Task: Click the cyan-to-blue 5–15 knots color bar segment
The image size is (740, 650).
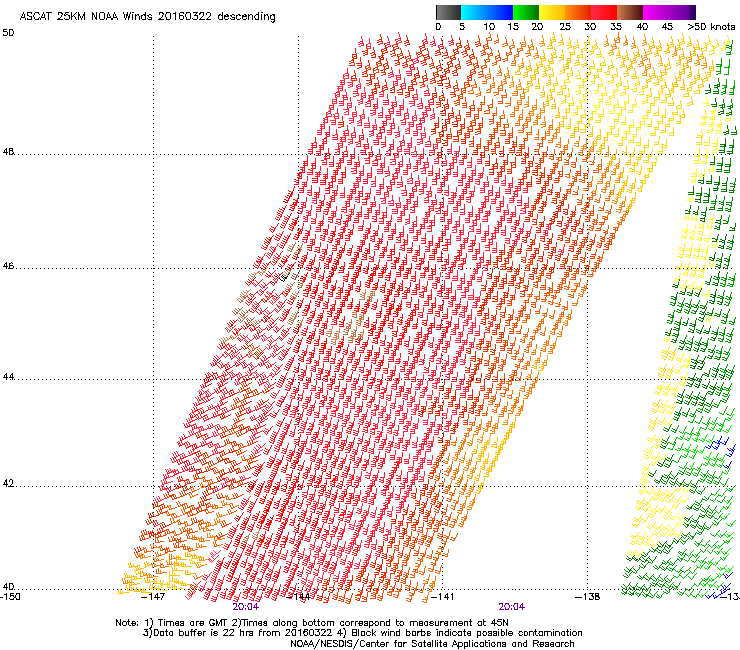Action: click(x=487, y=12)
